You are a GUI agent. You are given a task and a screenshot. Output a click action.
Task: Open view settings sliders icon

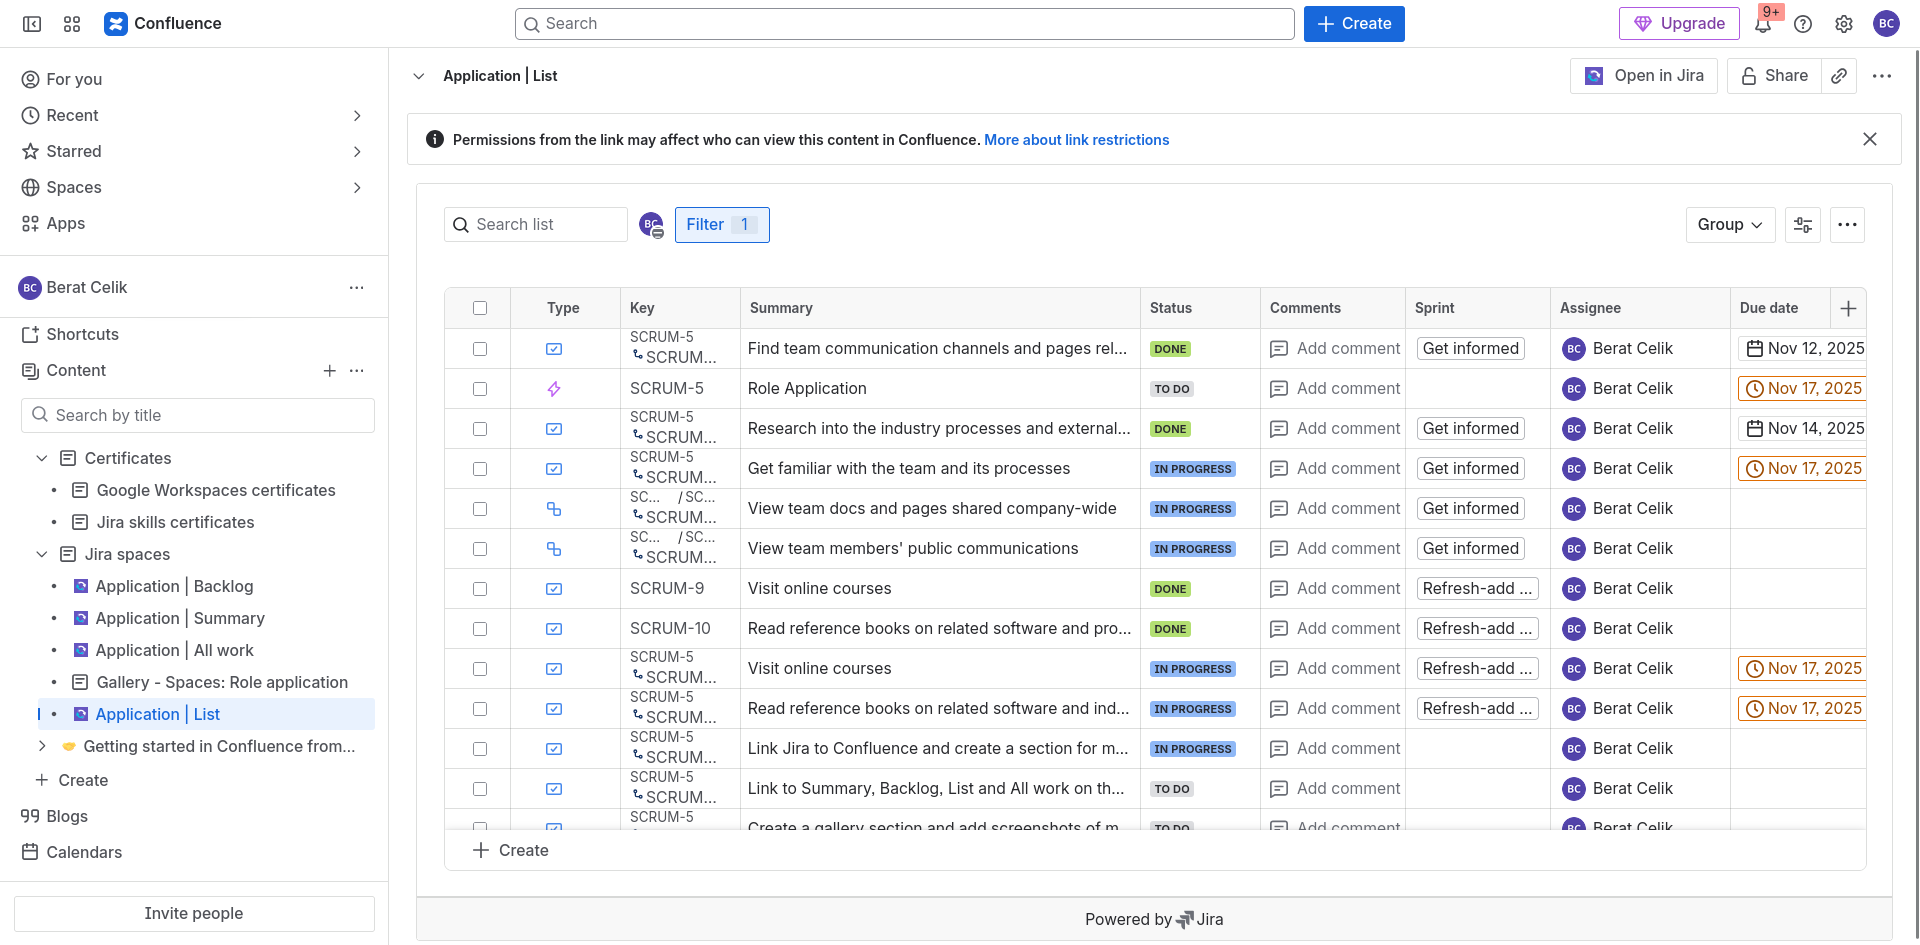pos(1803,225)
